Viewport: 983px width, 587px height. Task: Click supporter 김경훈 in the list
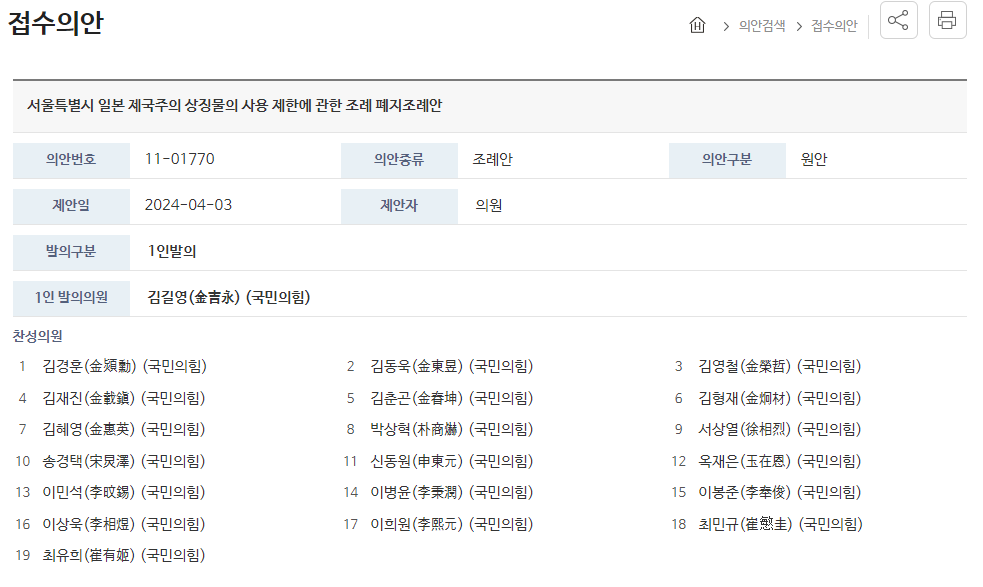(124, 366)
